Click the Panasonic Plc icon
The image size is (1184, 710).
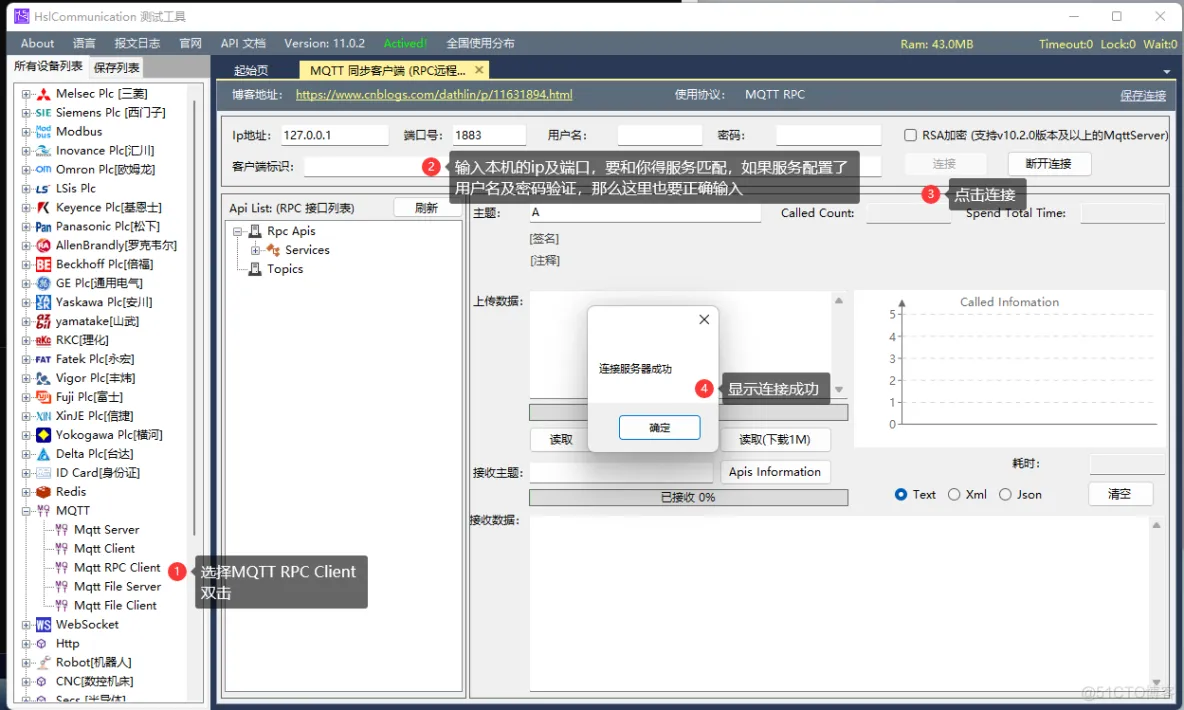point(44,226)
